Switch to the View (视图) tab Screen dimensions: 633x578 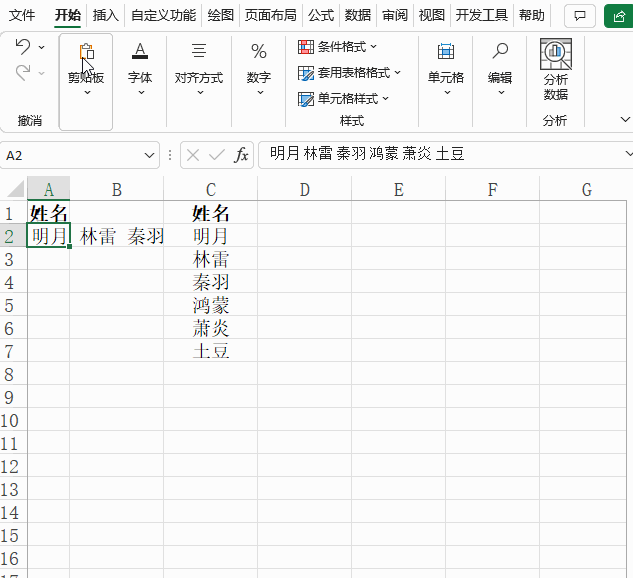point(432,15)
